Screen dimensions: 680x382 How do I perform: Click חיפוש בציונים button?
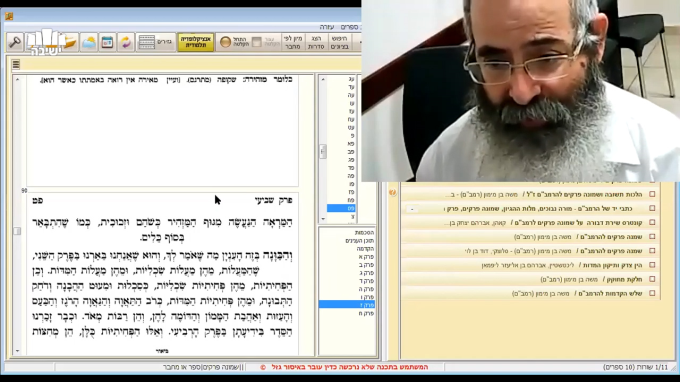(x=340, y=42)
